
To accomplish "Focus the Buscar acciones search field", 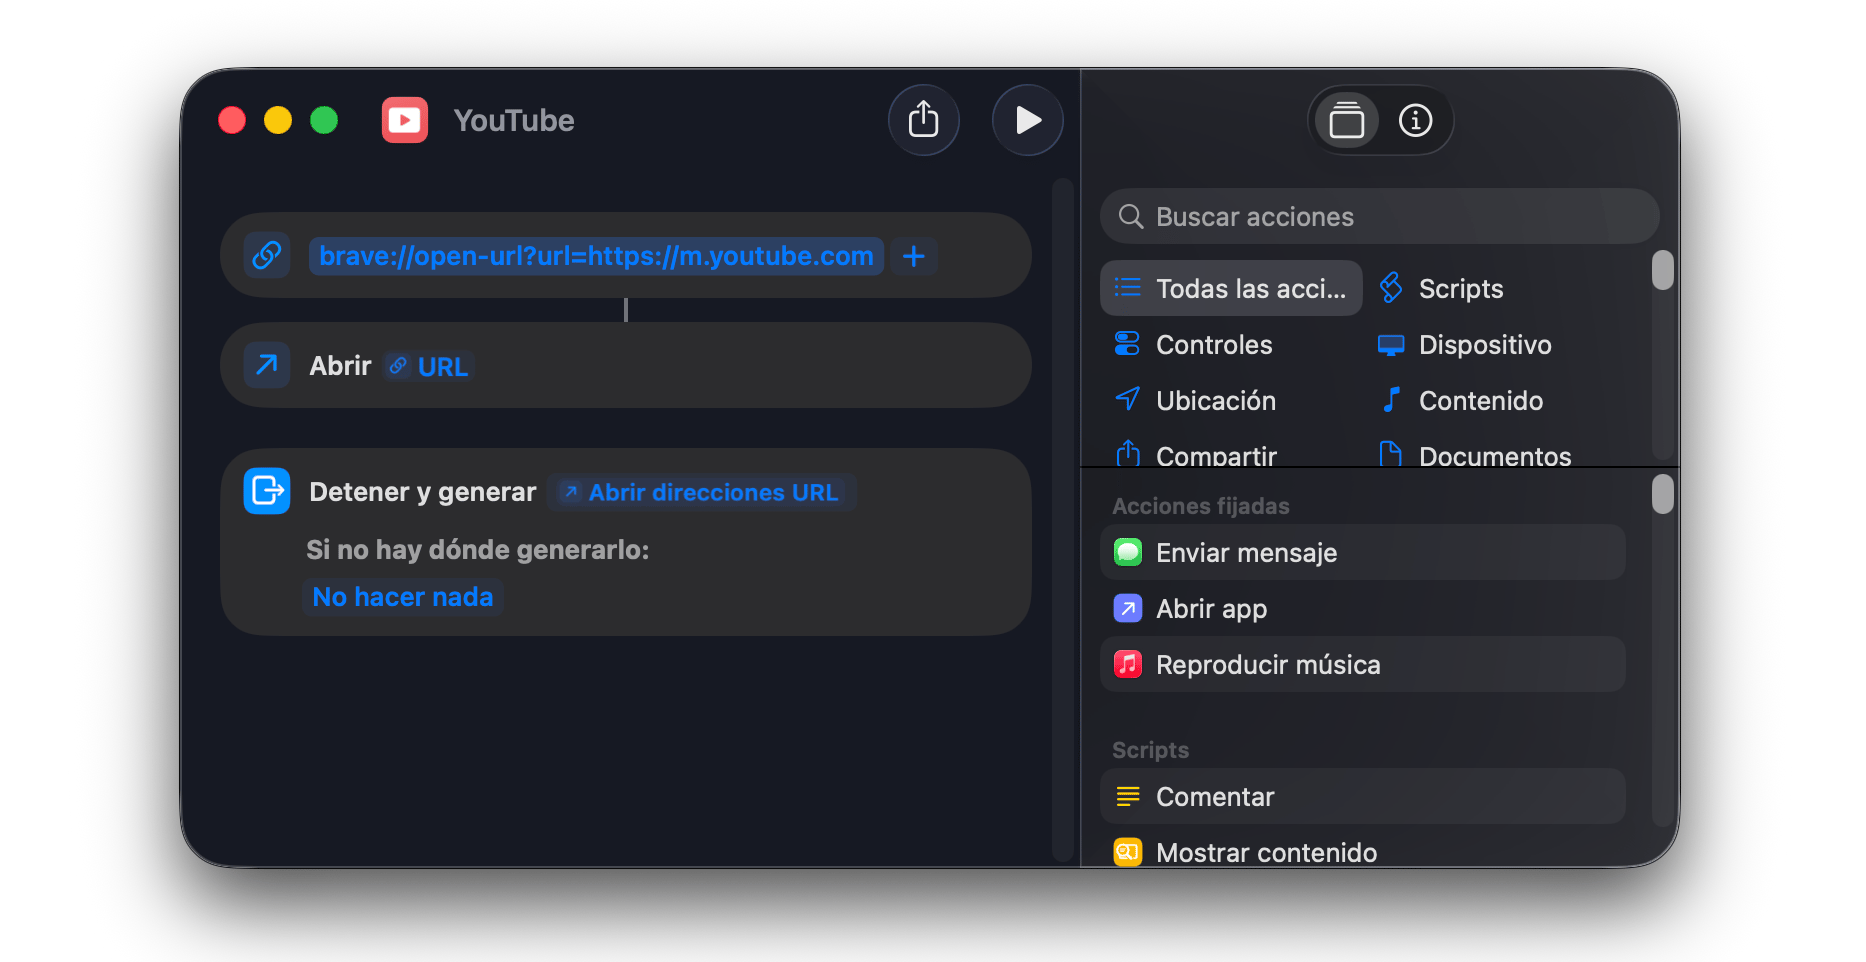I will (x=1380, y=217).
